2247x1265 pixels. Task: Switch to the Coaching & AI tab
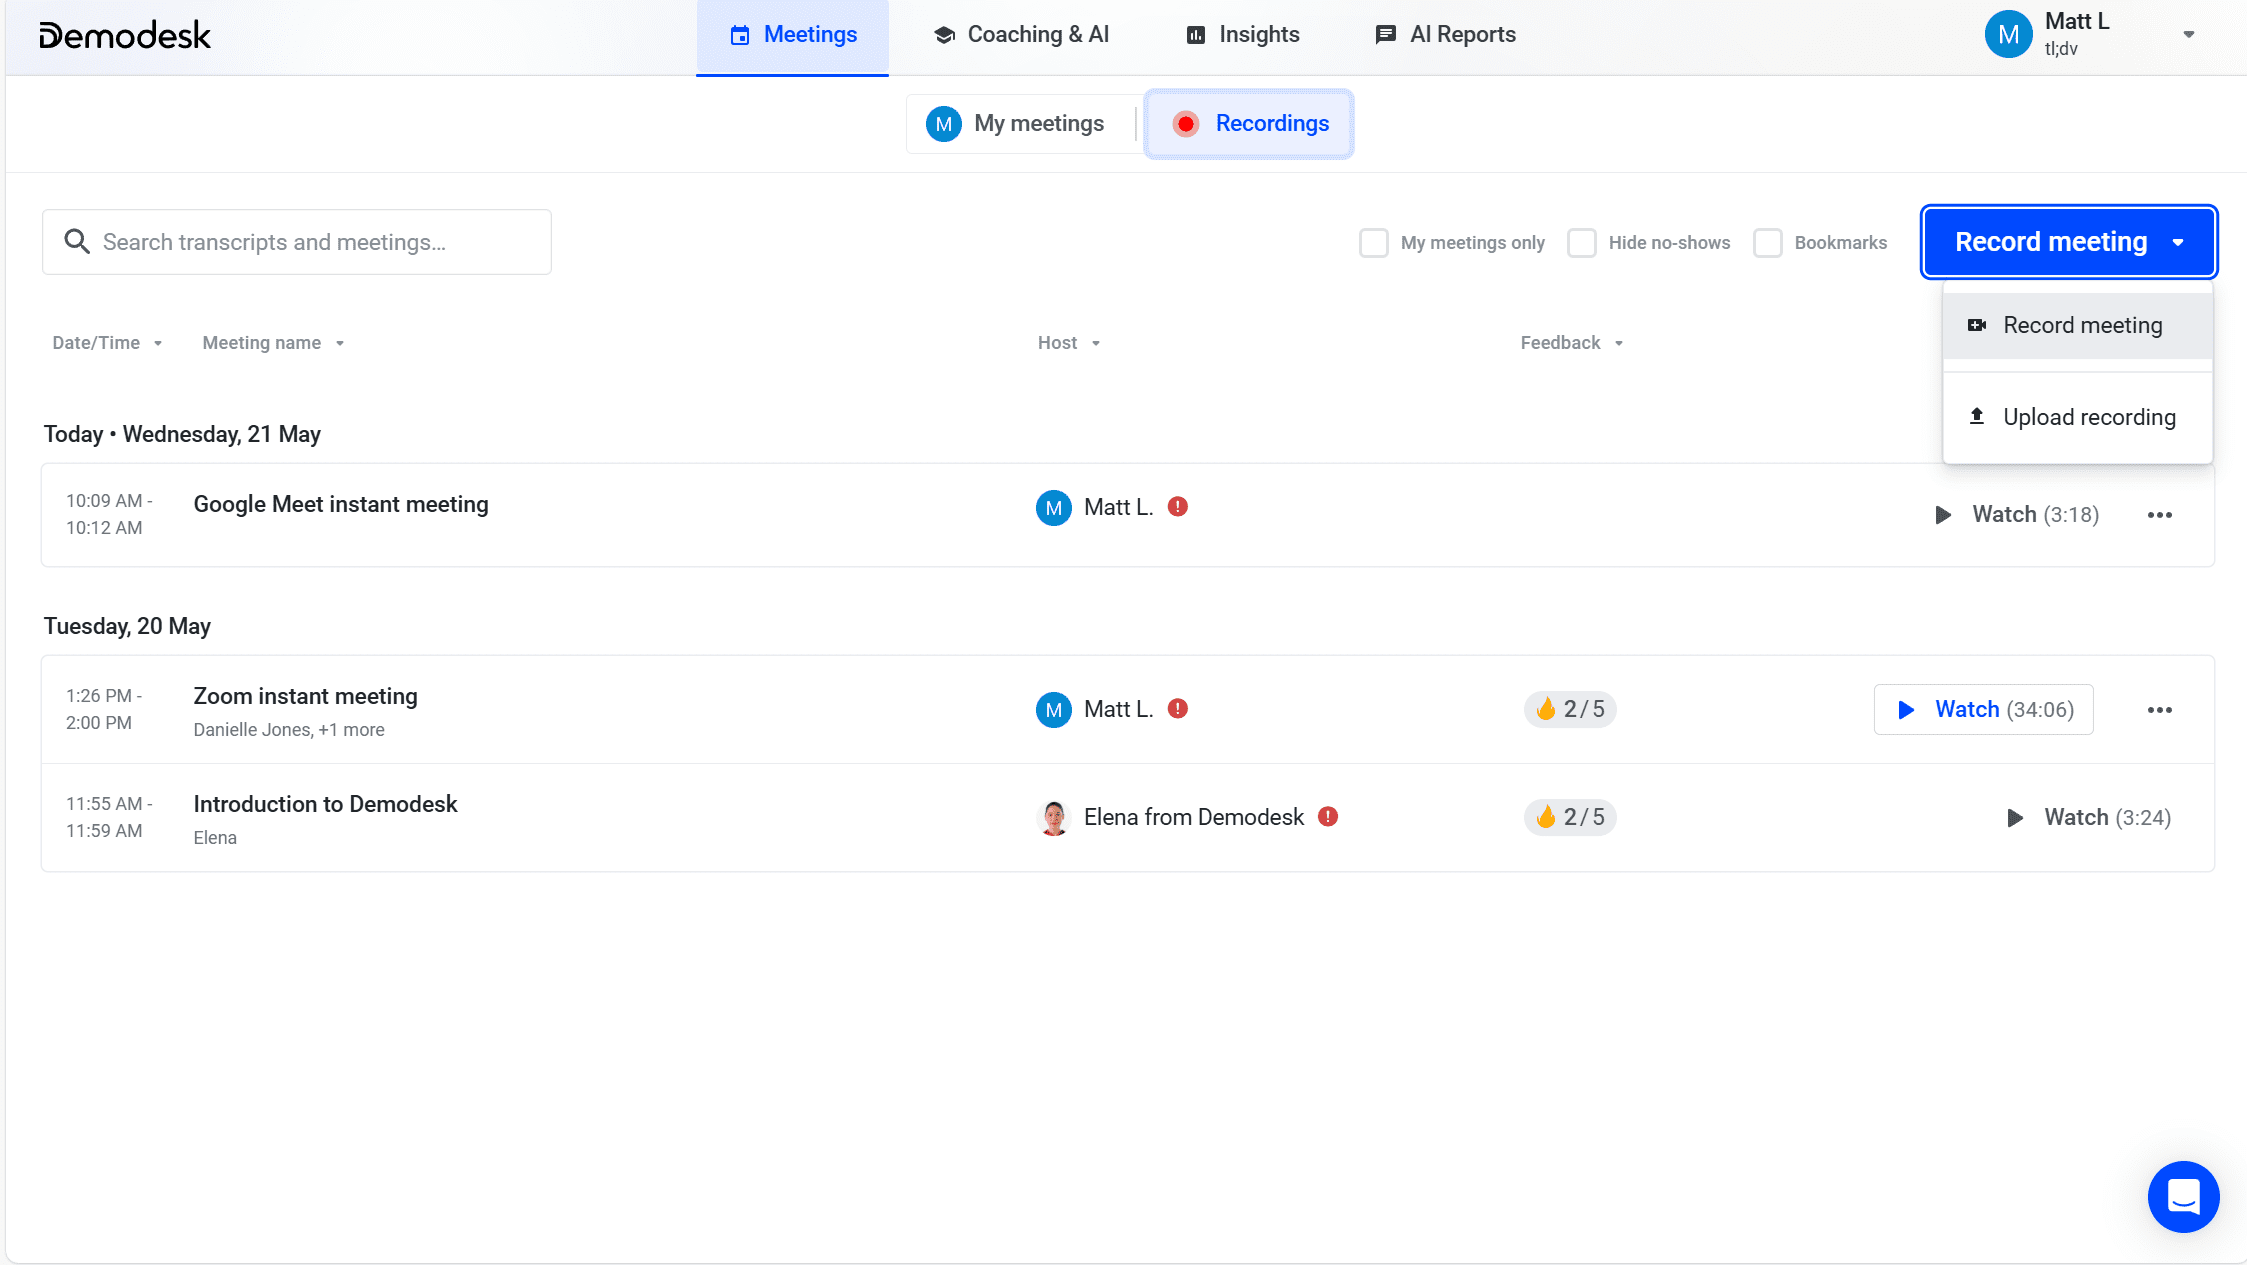coord(1021,35)
